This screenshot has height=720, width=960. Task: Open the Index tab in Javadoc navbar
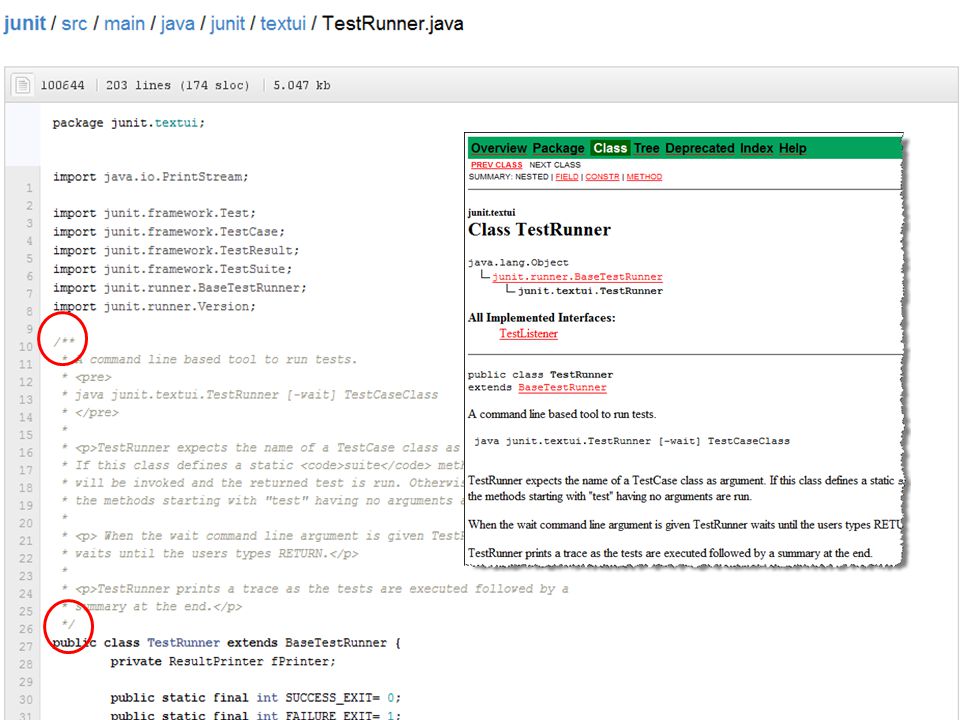coord(757,148)
